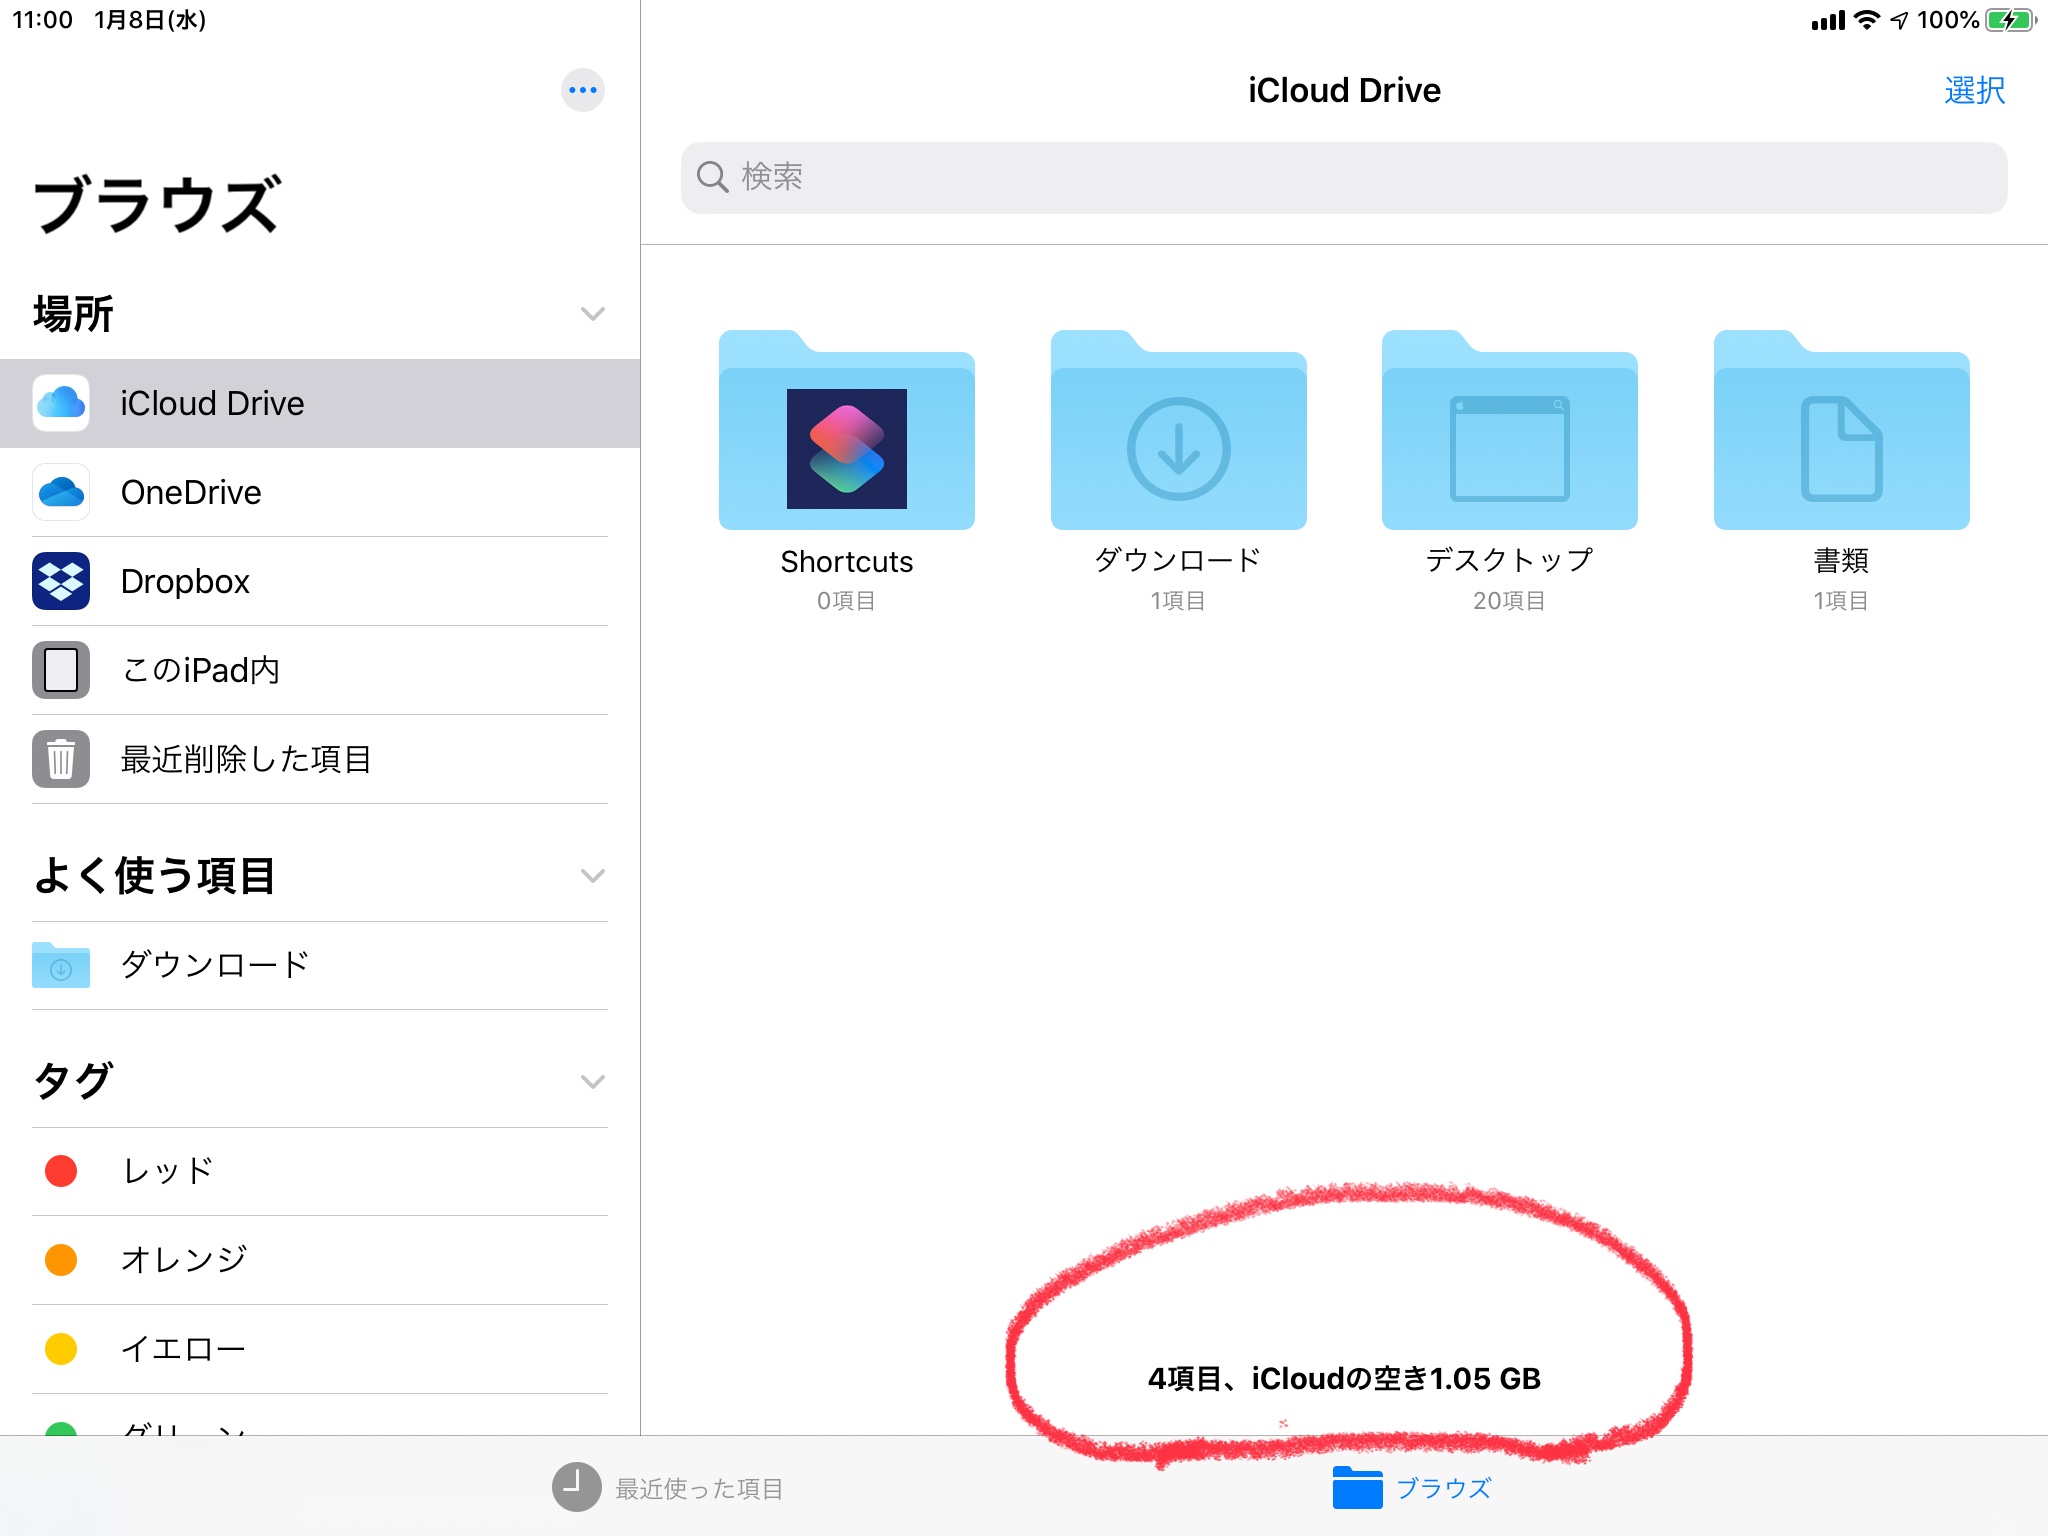Viewport: 2048px width, 1536px height.
Task: Collapse the タグ section chevron
Action: coord(592,1082)
